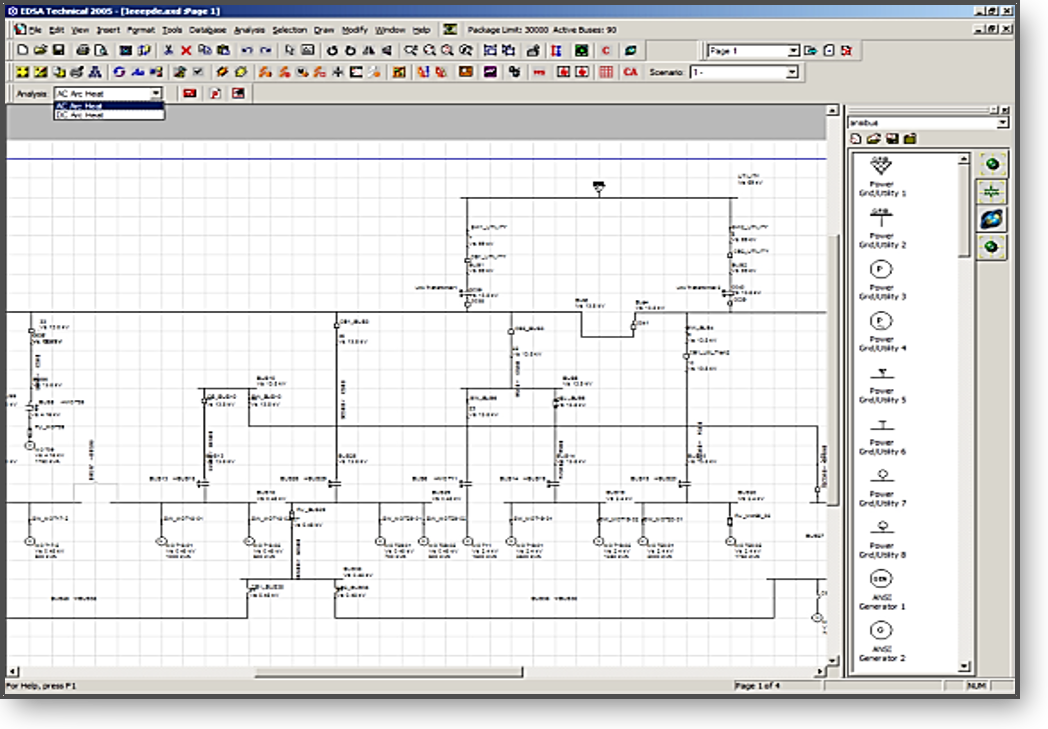Click the red CA toolbar icon
Screen dimensions: 1048x729
click(x=630, y=71)
